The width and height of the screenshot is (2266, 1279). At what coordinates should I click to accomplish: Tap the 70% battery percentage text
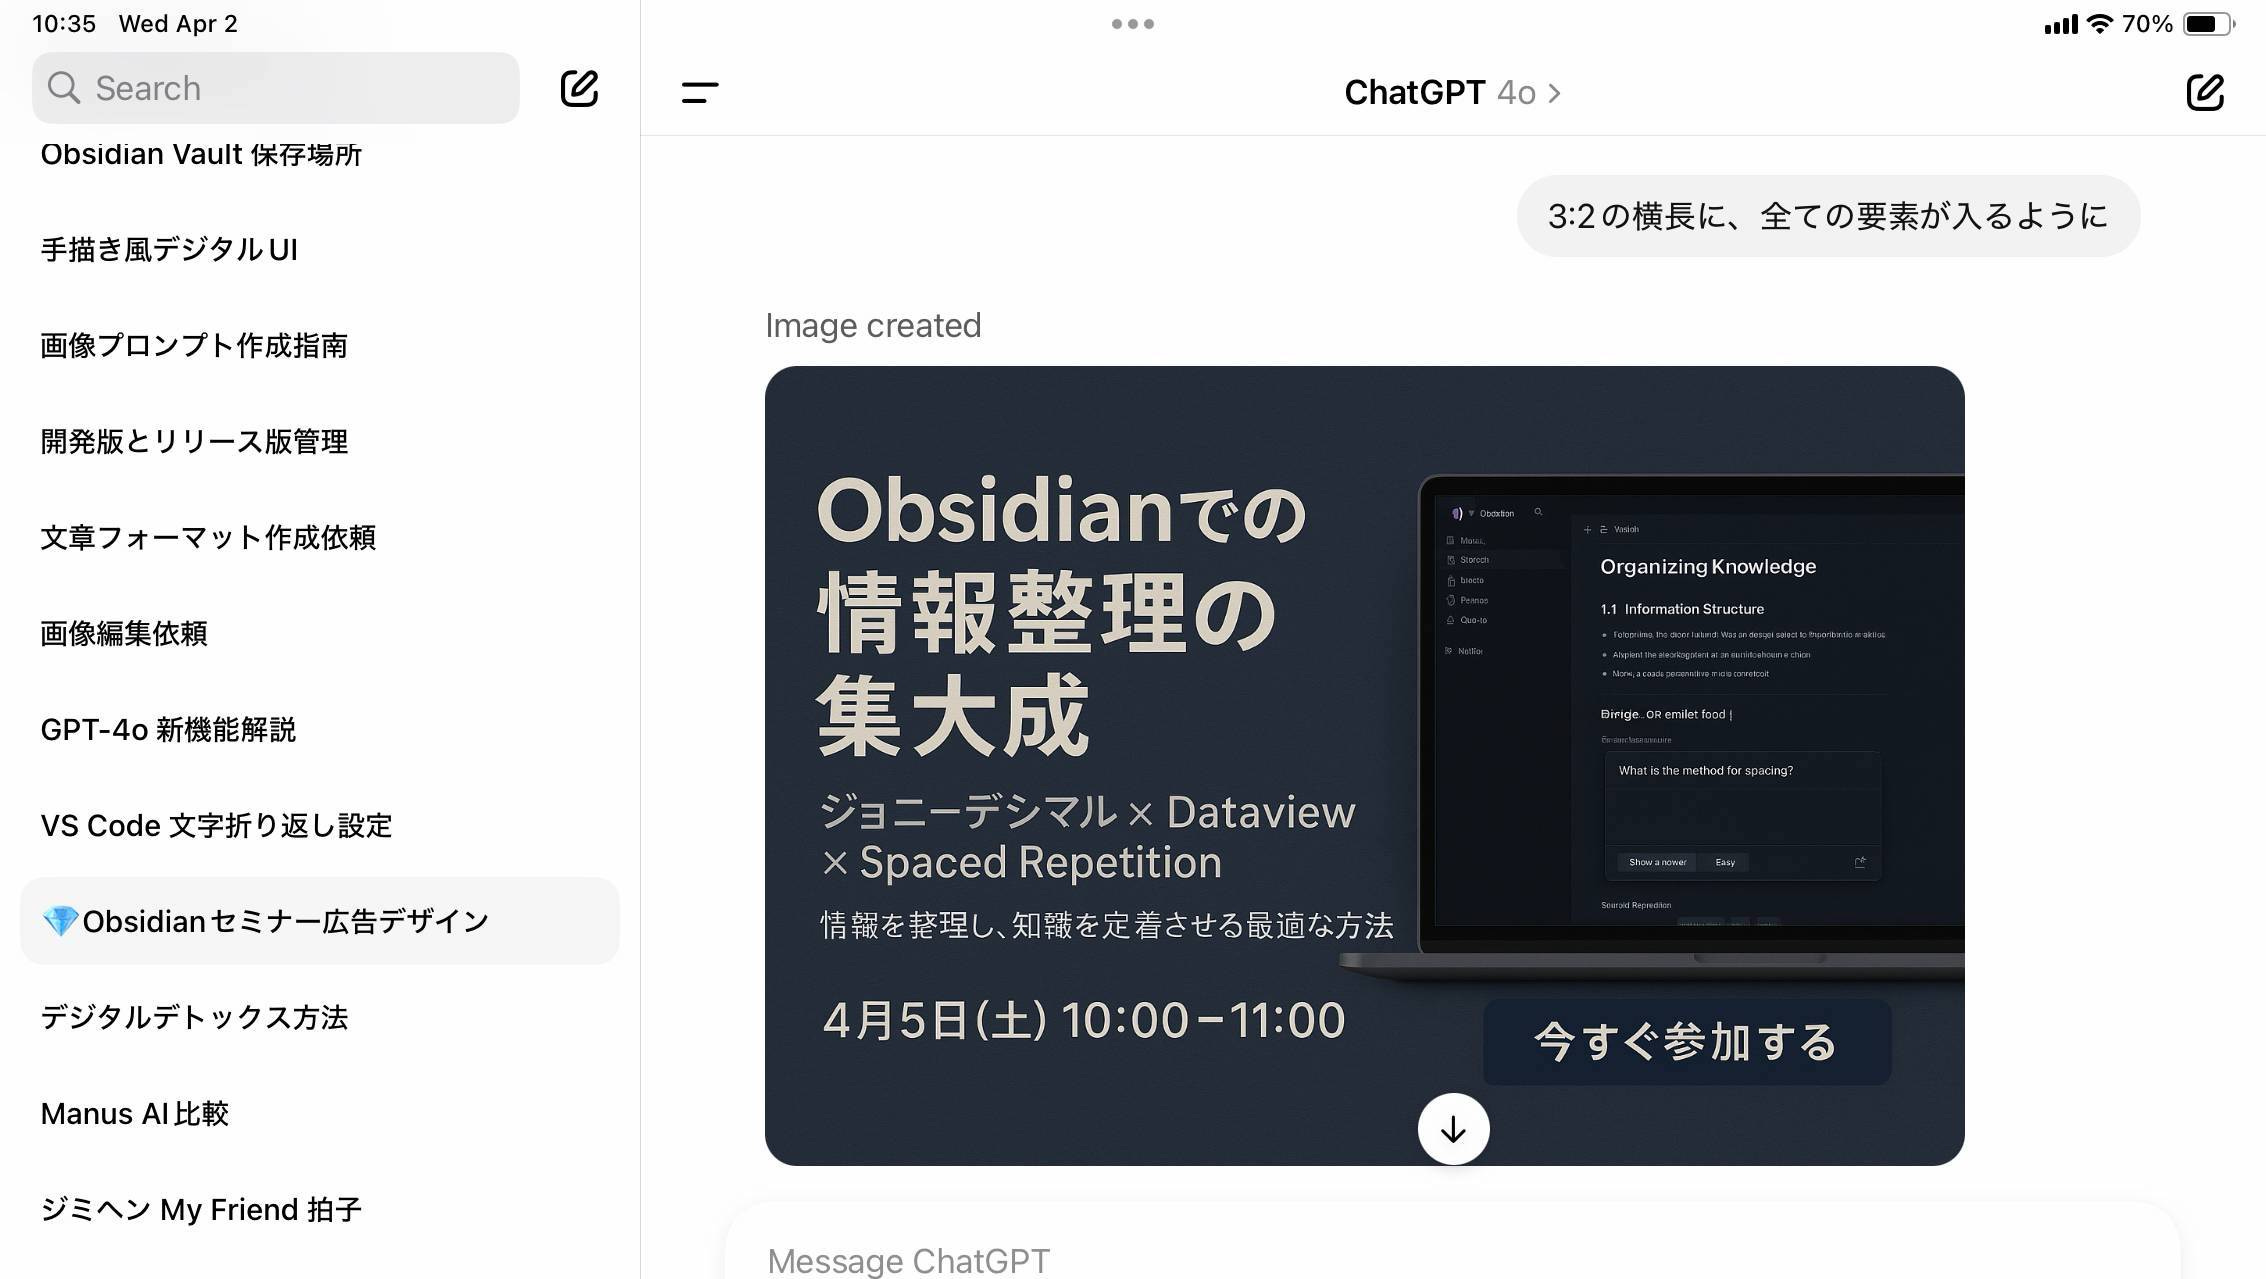[2147, 24]
